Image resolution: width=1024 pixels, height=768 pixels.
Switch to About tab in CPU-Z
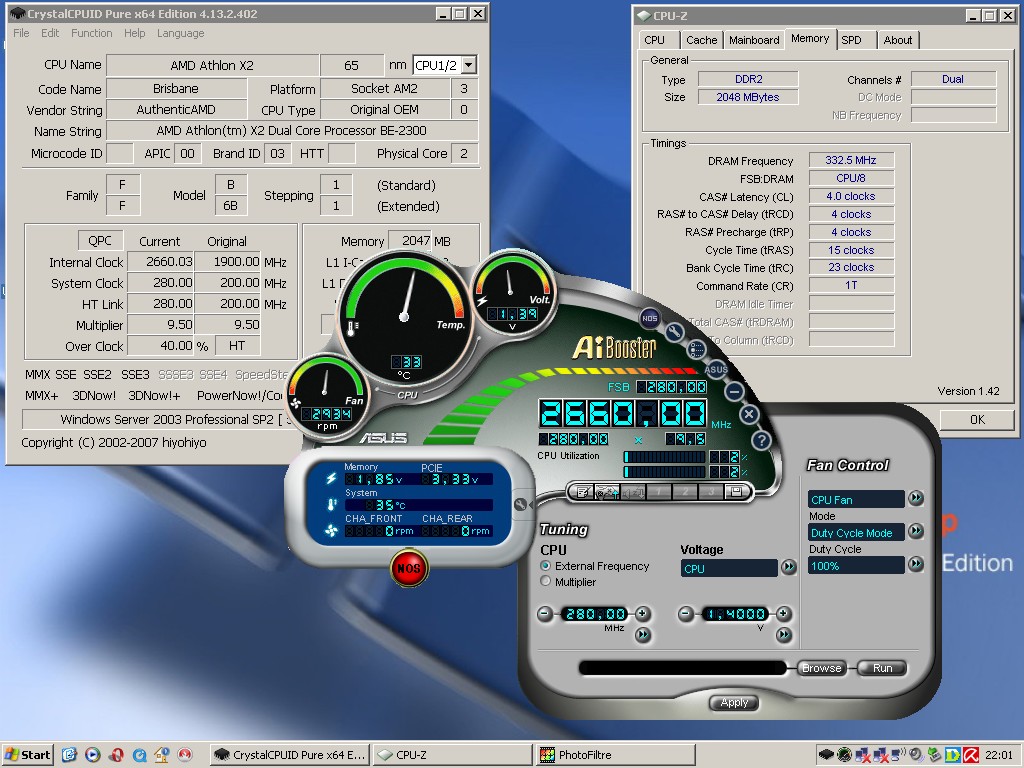[x=898, y=40]
